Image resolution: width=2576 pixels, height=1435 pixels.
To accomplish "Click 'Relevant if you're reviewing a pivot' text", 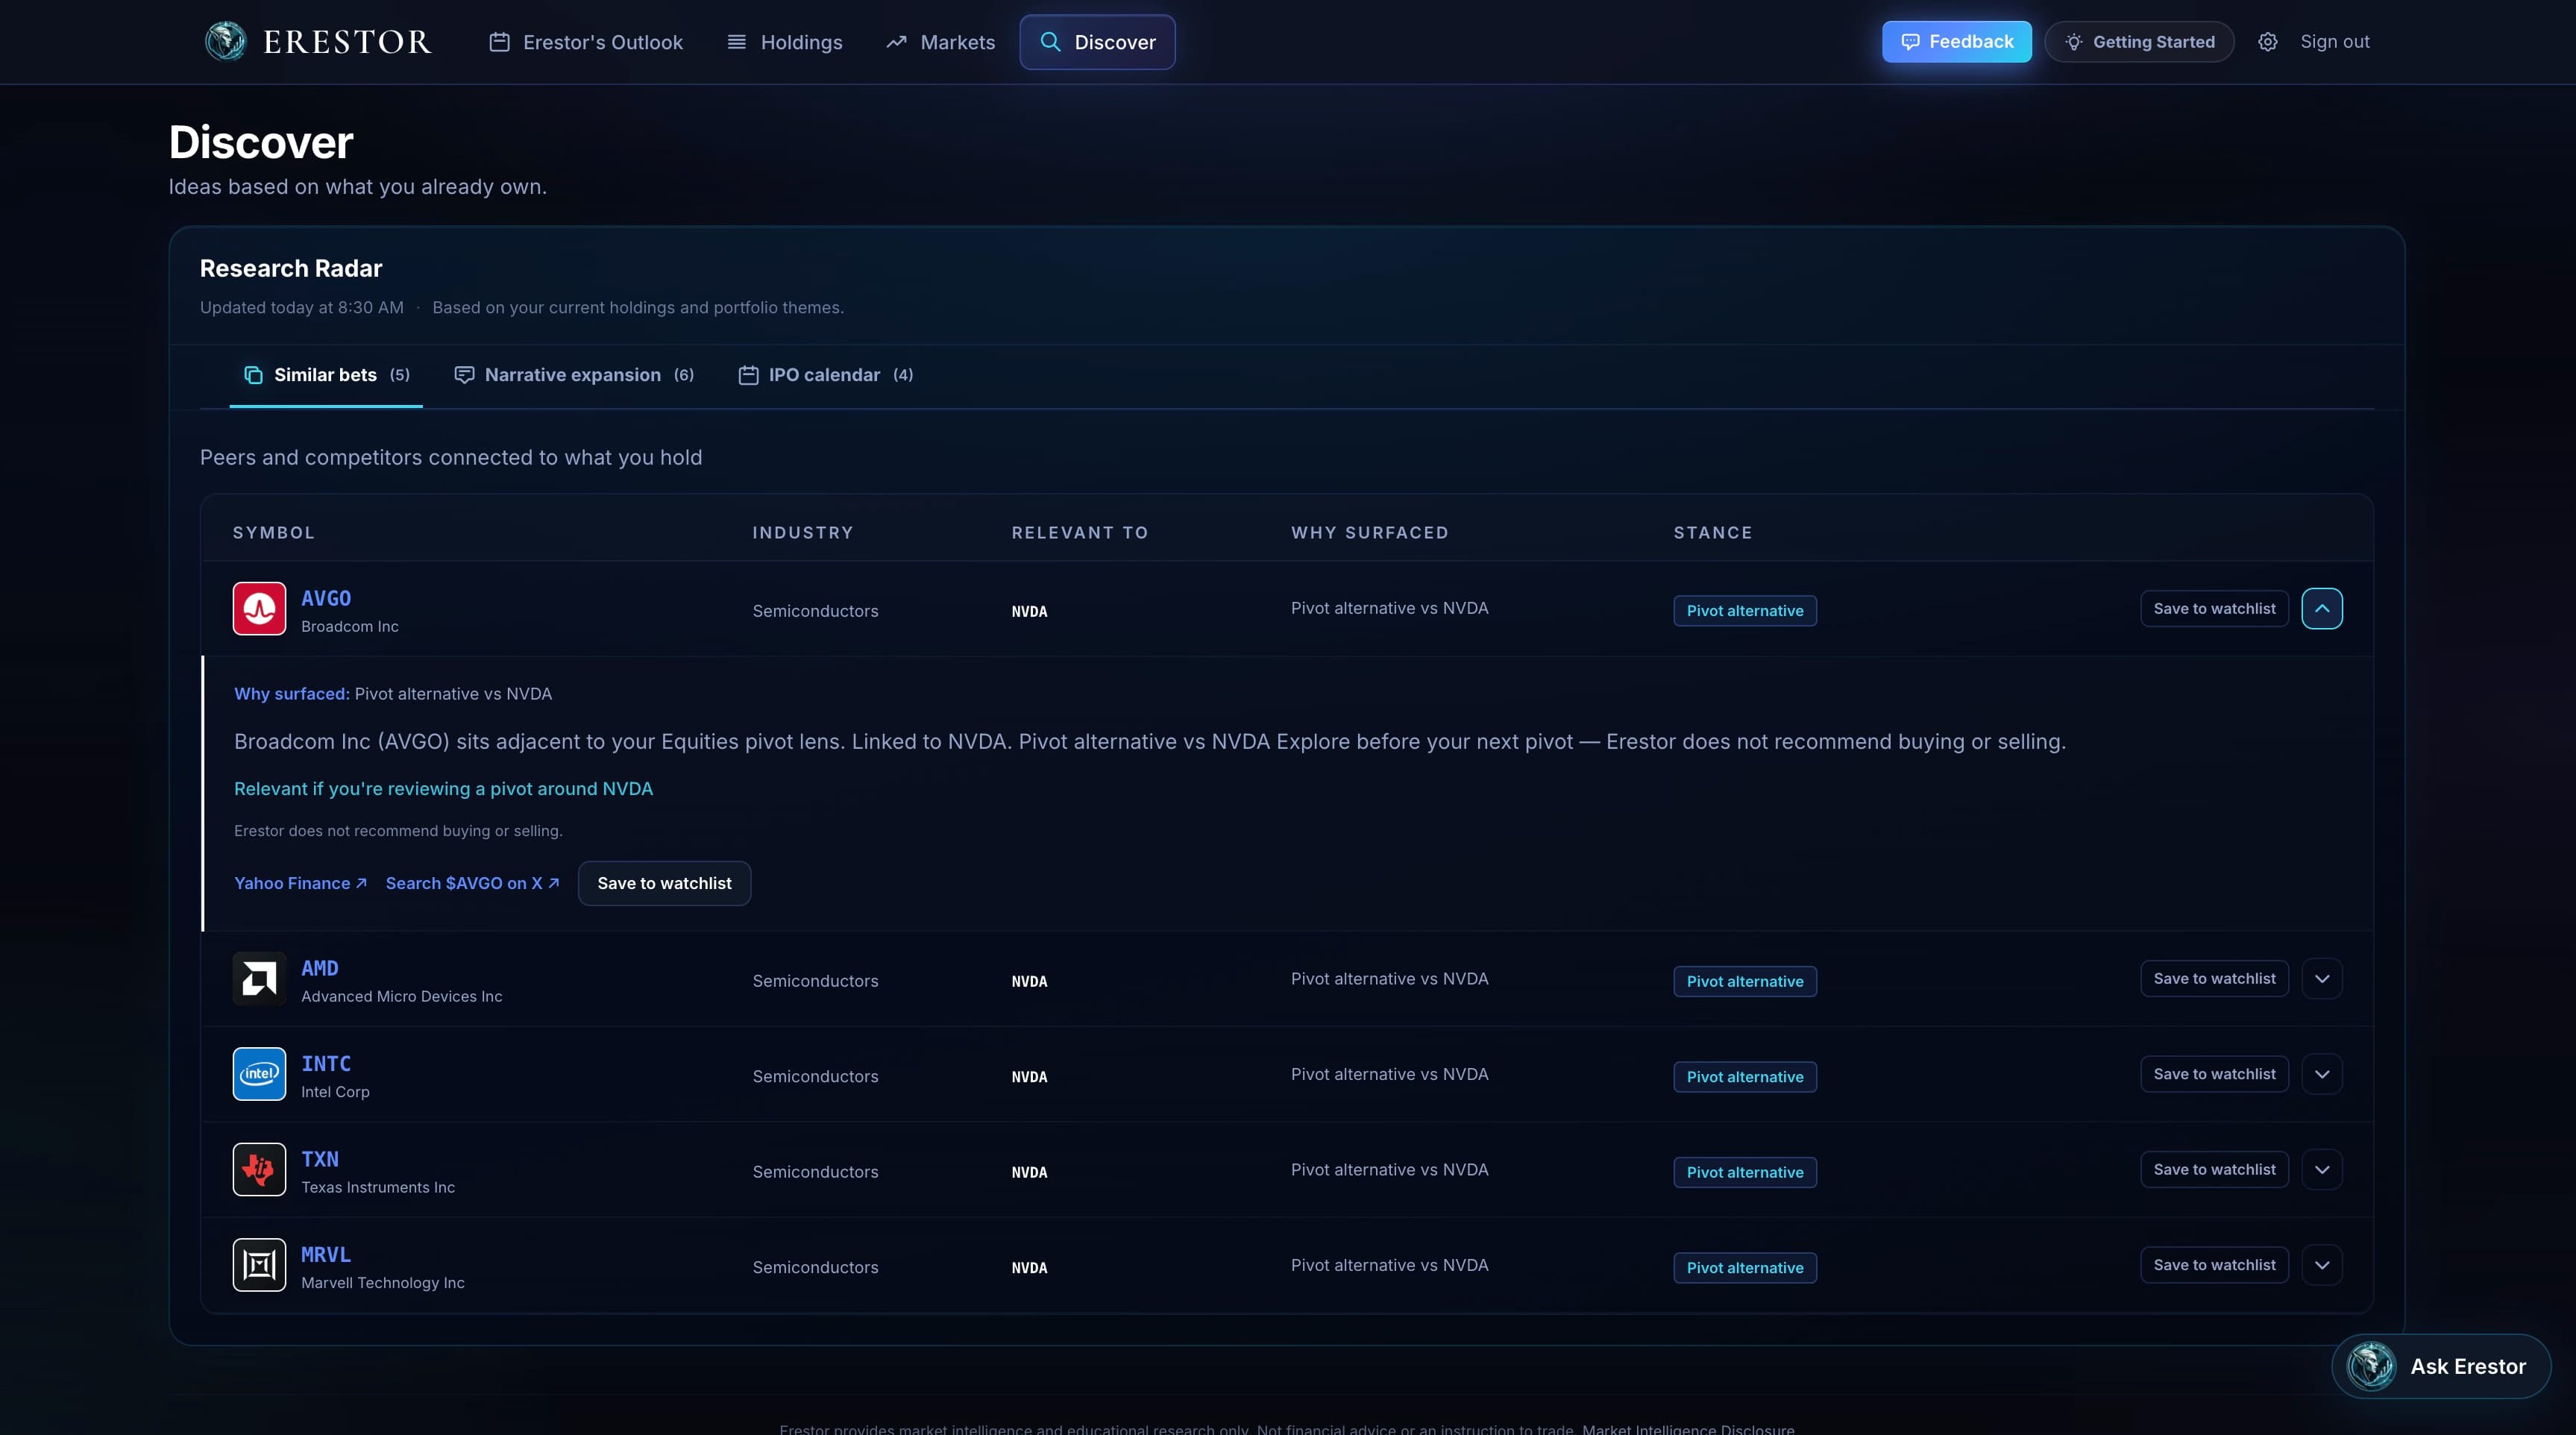I will [x=443, y=789].
